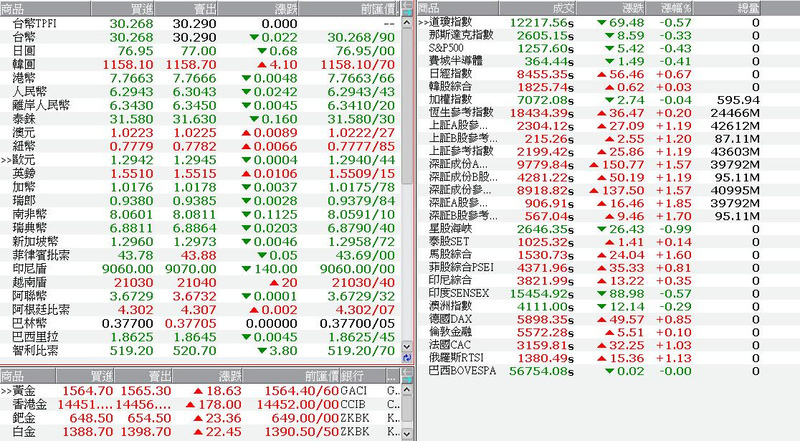The height and width of the screenshot is (441, 800).
Task: Select the 港幣 currency row
Action: 199,78
